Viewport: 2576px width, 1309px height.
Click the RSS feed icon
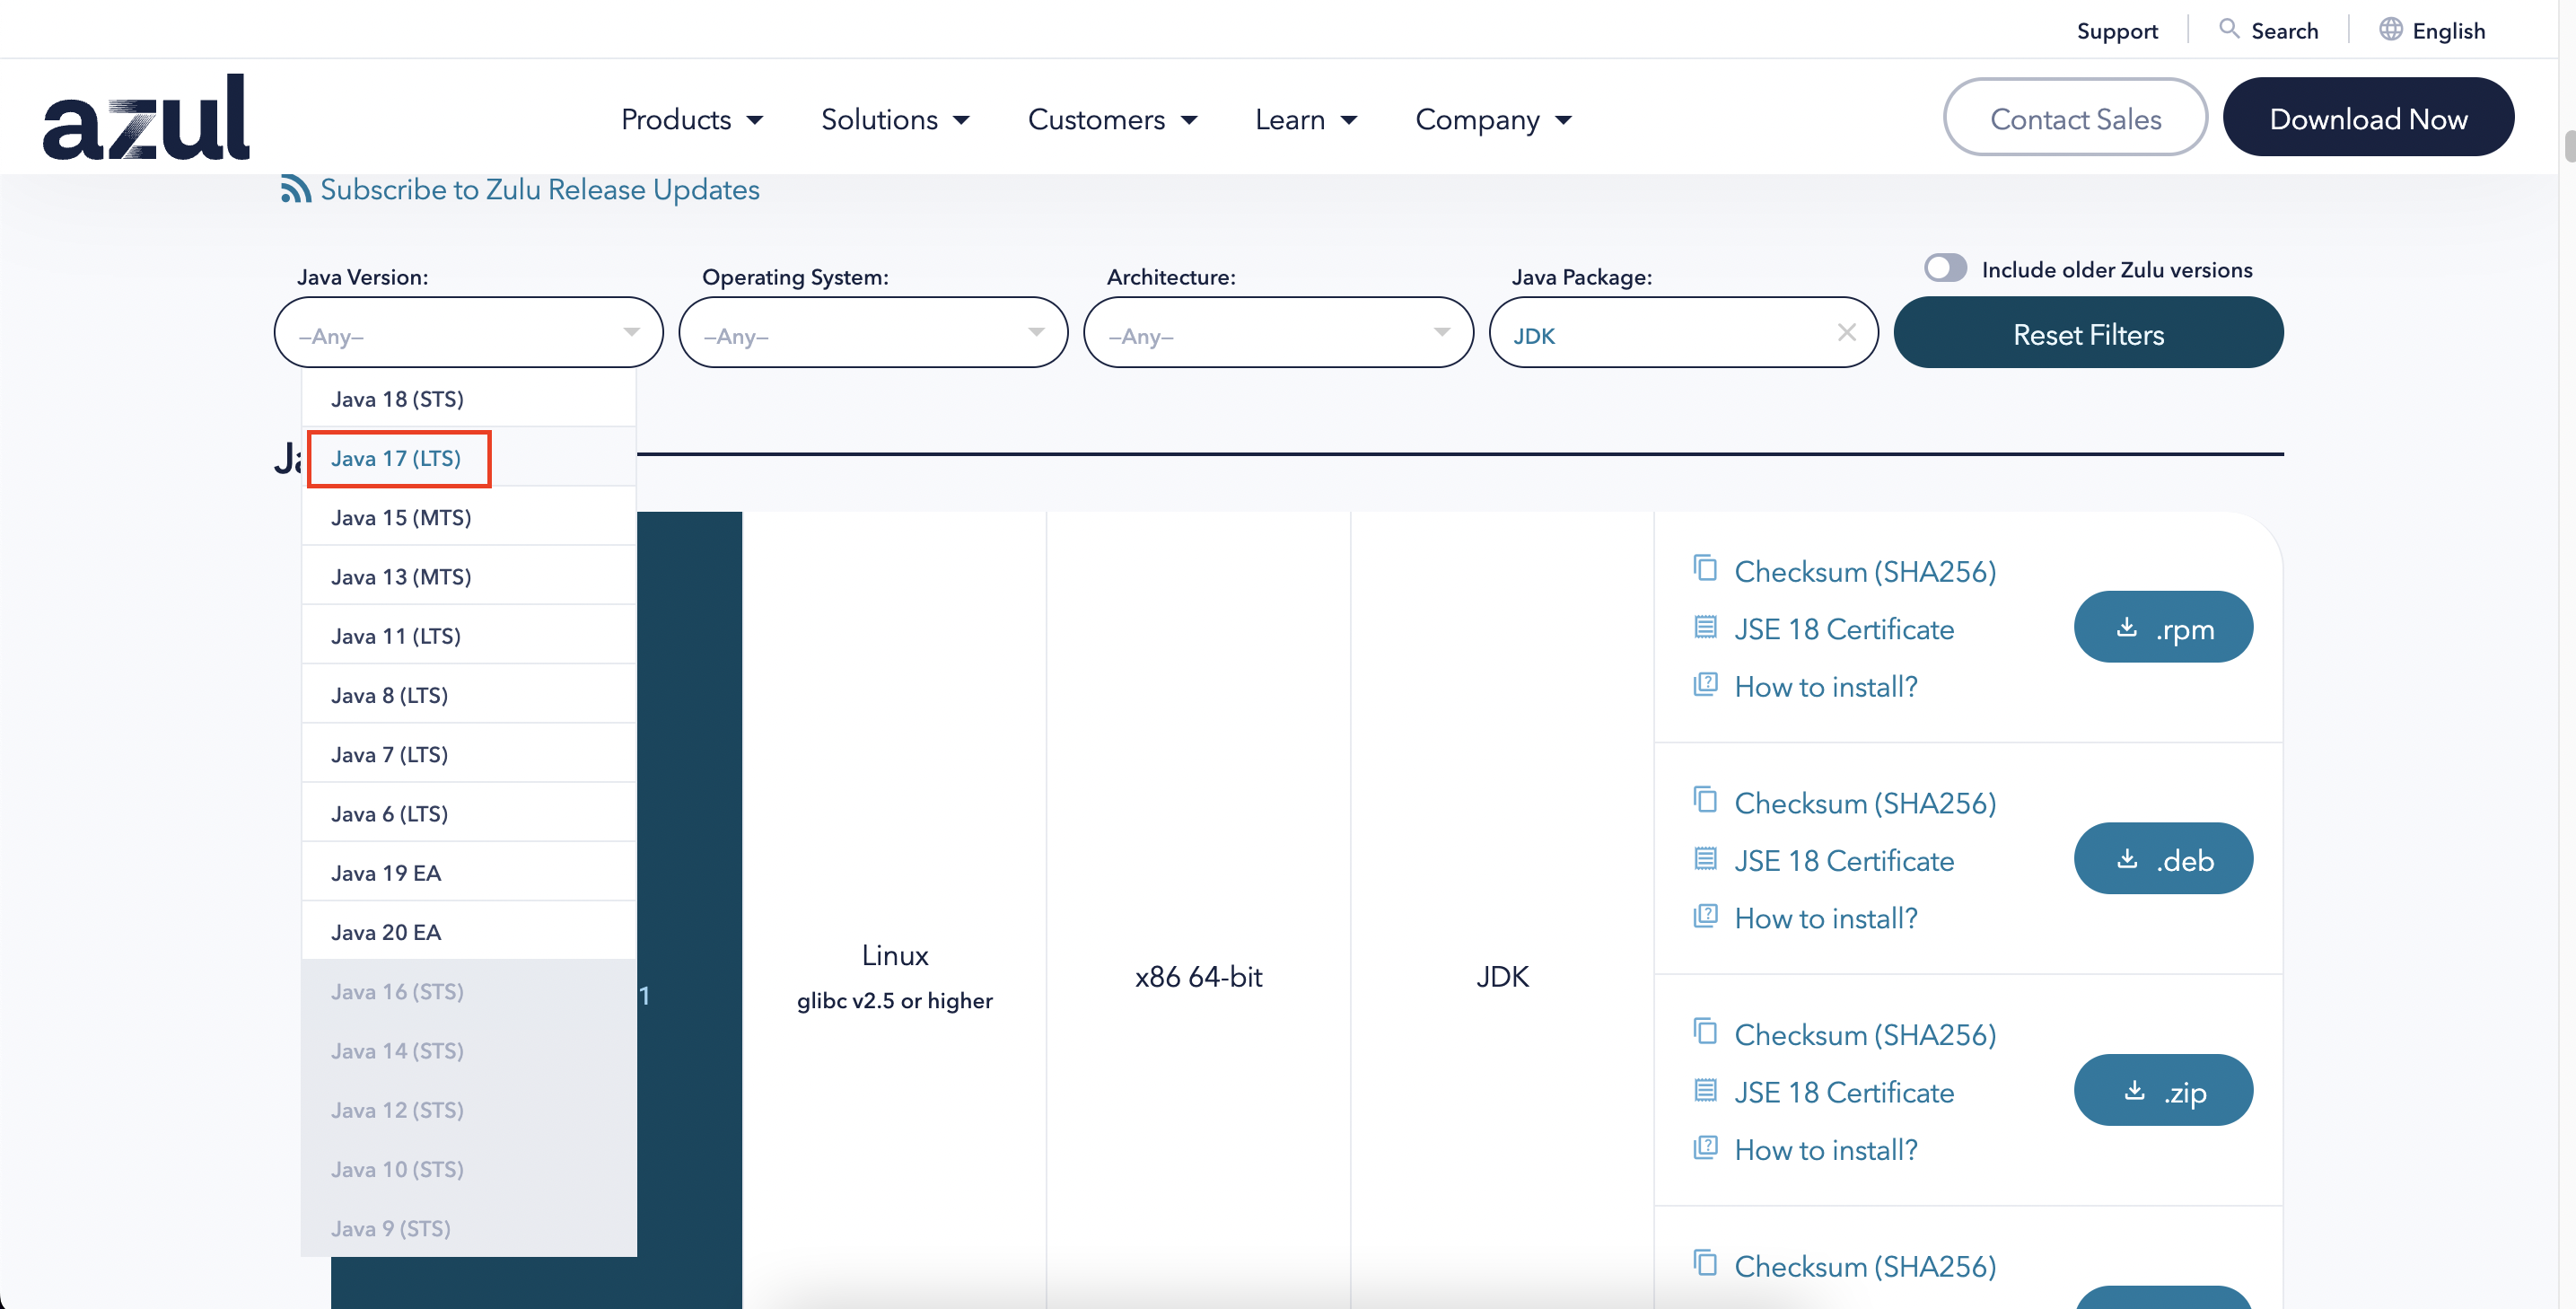295,189
